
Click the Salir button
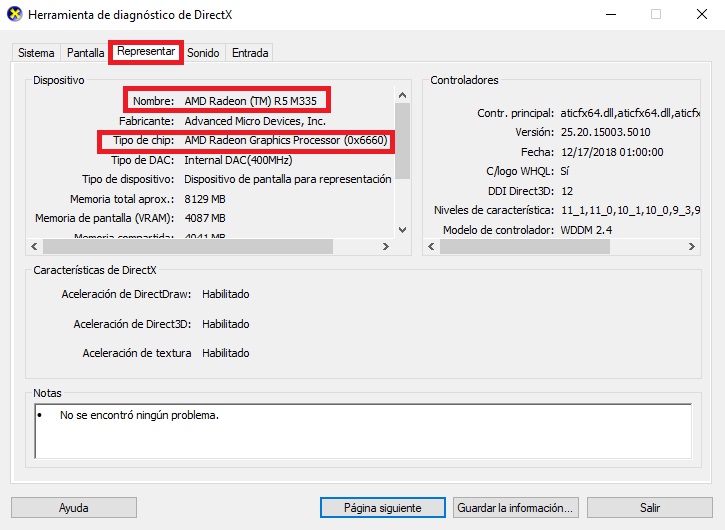[x=650, y=508]
